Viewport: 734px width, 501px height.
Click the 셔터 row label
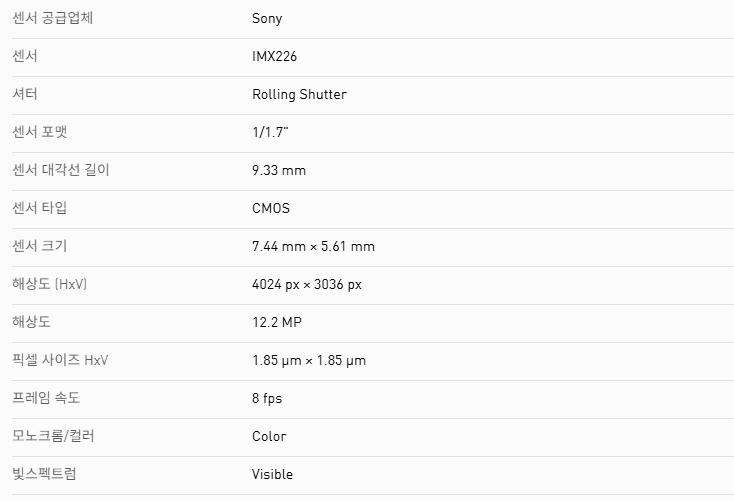point(26,95)
